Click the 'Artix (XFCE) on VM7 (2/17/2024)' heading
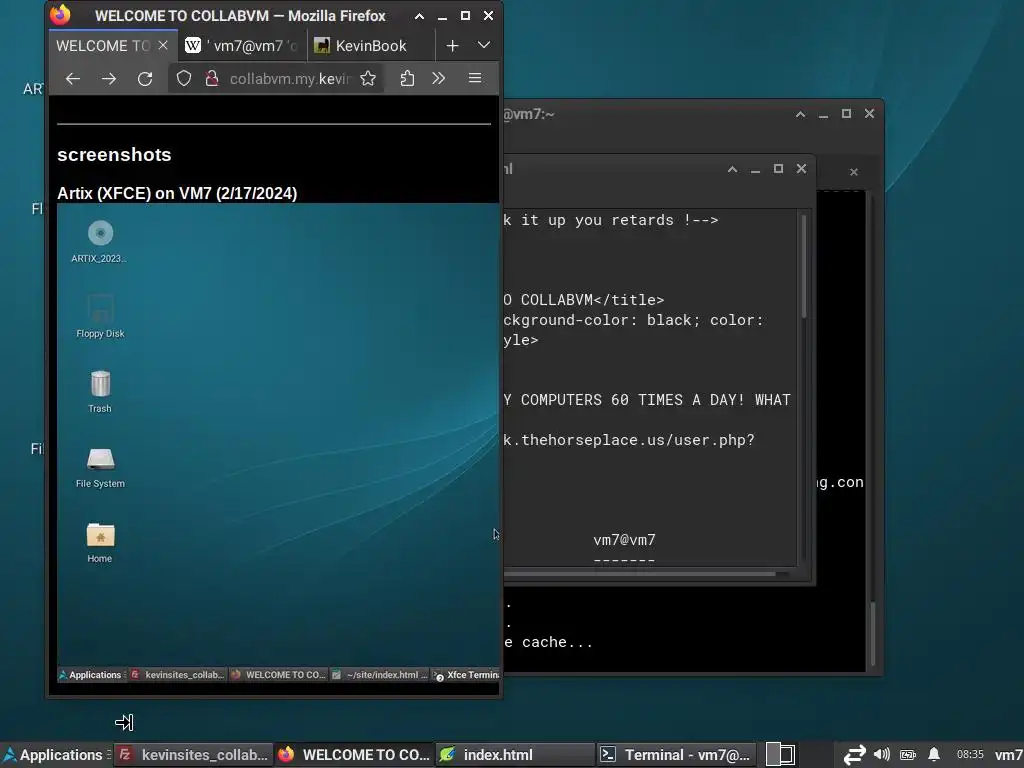This screenshot has width=1024, height=768. pyautogui.click(x=177, y=193)
